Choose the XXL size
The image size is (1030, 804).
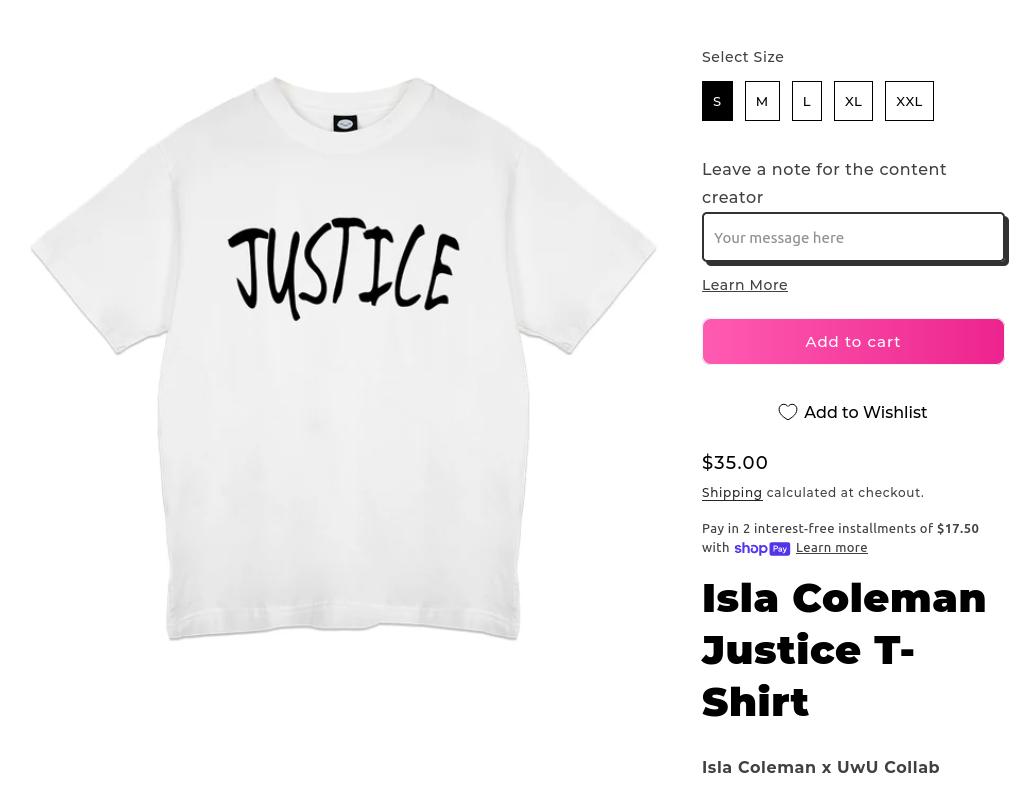909,101
